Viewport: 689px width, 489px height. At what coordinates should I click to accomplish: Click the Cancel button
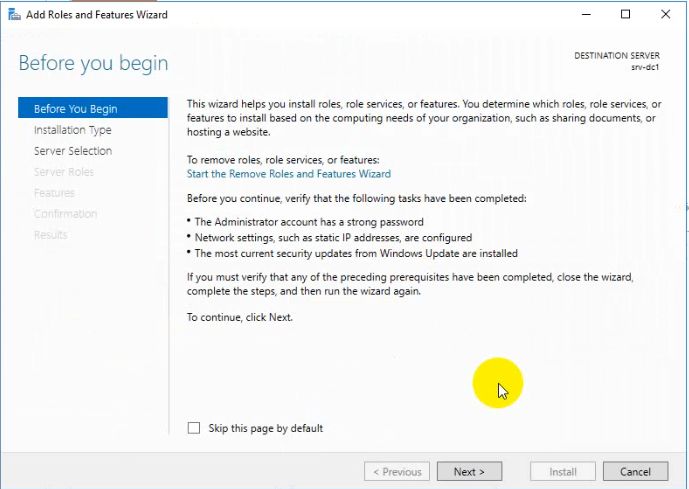635,471
